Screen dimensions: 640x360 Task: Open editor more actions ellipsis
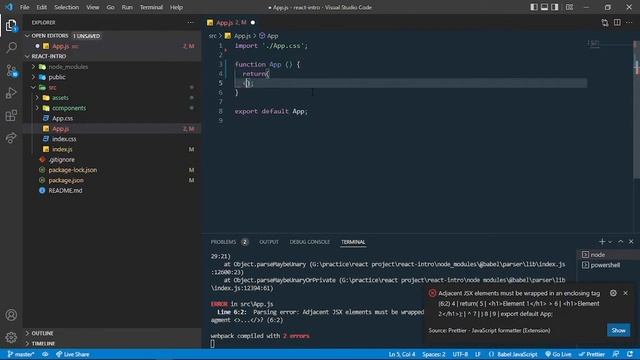[629, 22]
